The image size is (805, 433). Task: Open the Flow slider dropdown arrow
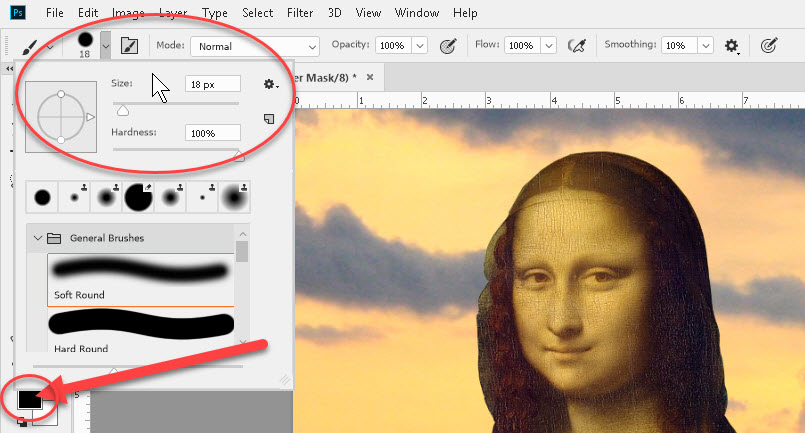[x=549, y=46]
